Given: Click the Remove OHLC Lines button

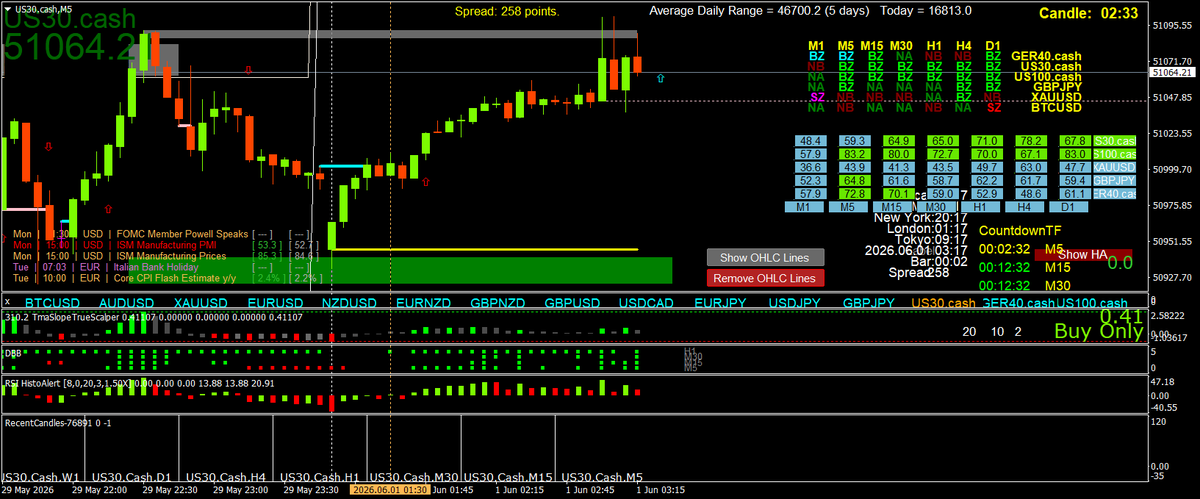Looking at the screenshot, I should pos(765,278).
